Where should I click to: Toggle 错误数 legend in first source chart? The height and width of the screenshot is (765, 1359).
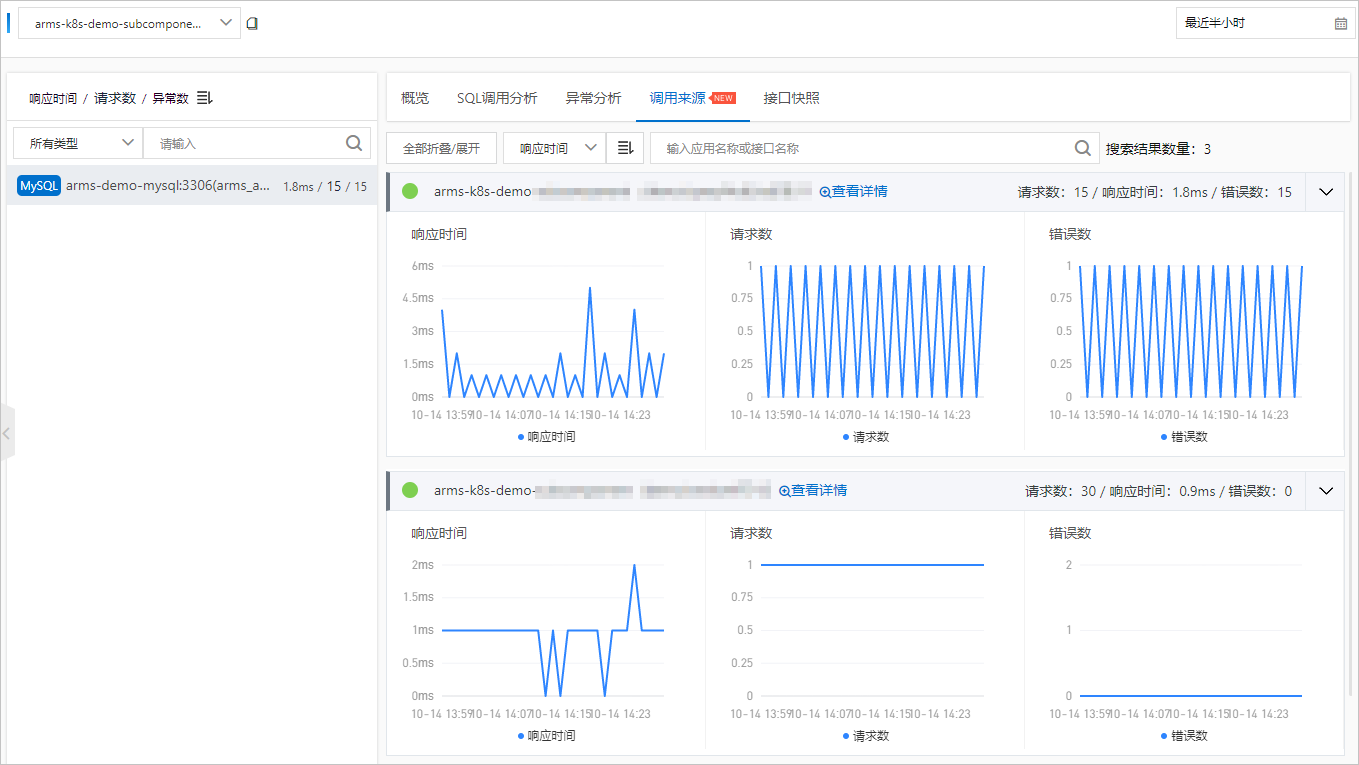point(1184,436)
